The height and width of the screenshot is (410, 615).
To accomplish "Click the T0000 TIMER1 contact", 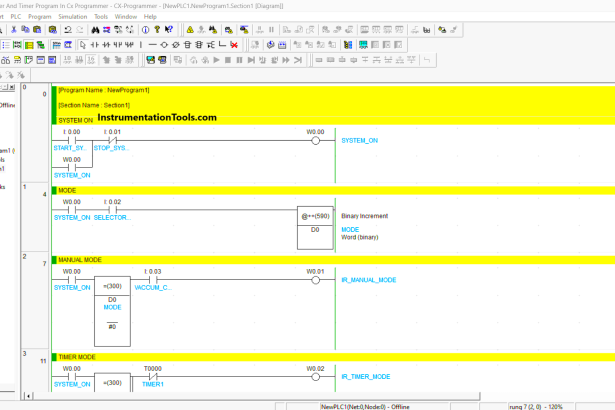I will (x=151, y=376).
